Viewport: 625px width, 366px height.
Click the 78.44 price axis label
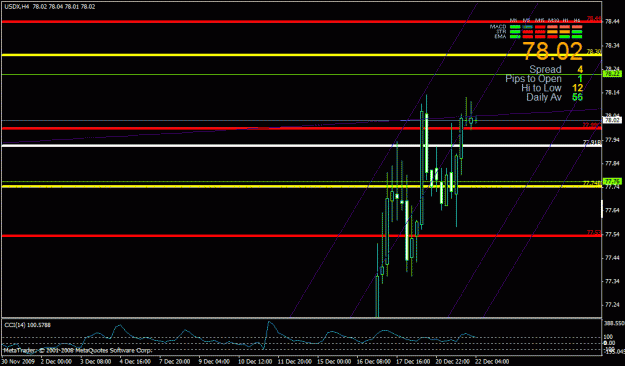point(612,22)
